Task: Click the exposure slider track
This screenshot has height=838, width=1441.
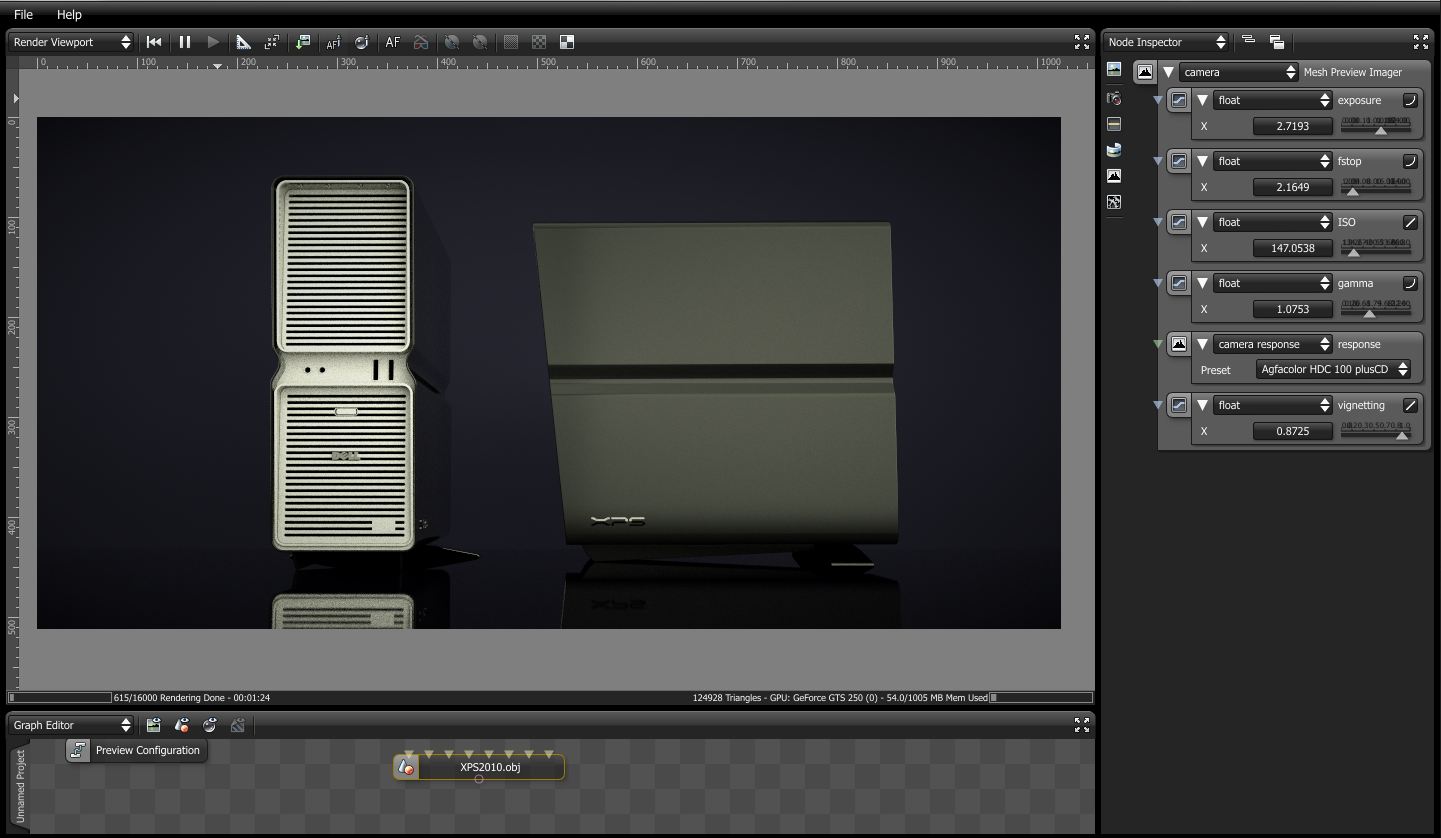Action: [1377, 126]
